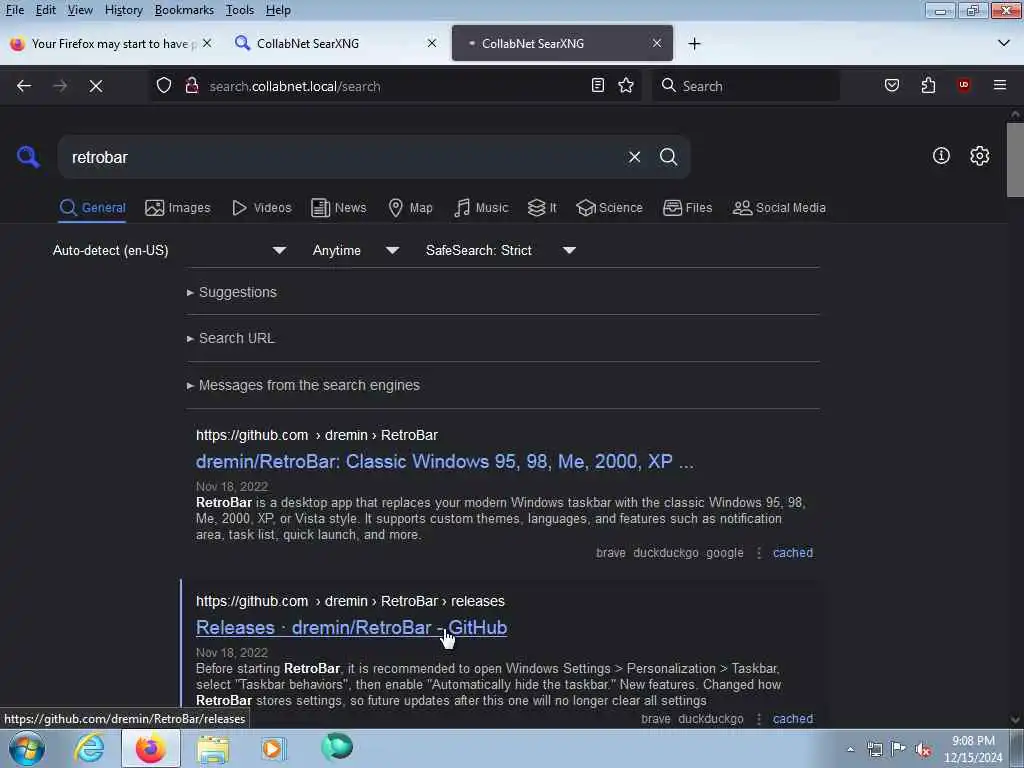The height and width of the screenshot is (768, 1024).
Task: Show hidden tray icons arrow
Action: [x=850, y=749]
